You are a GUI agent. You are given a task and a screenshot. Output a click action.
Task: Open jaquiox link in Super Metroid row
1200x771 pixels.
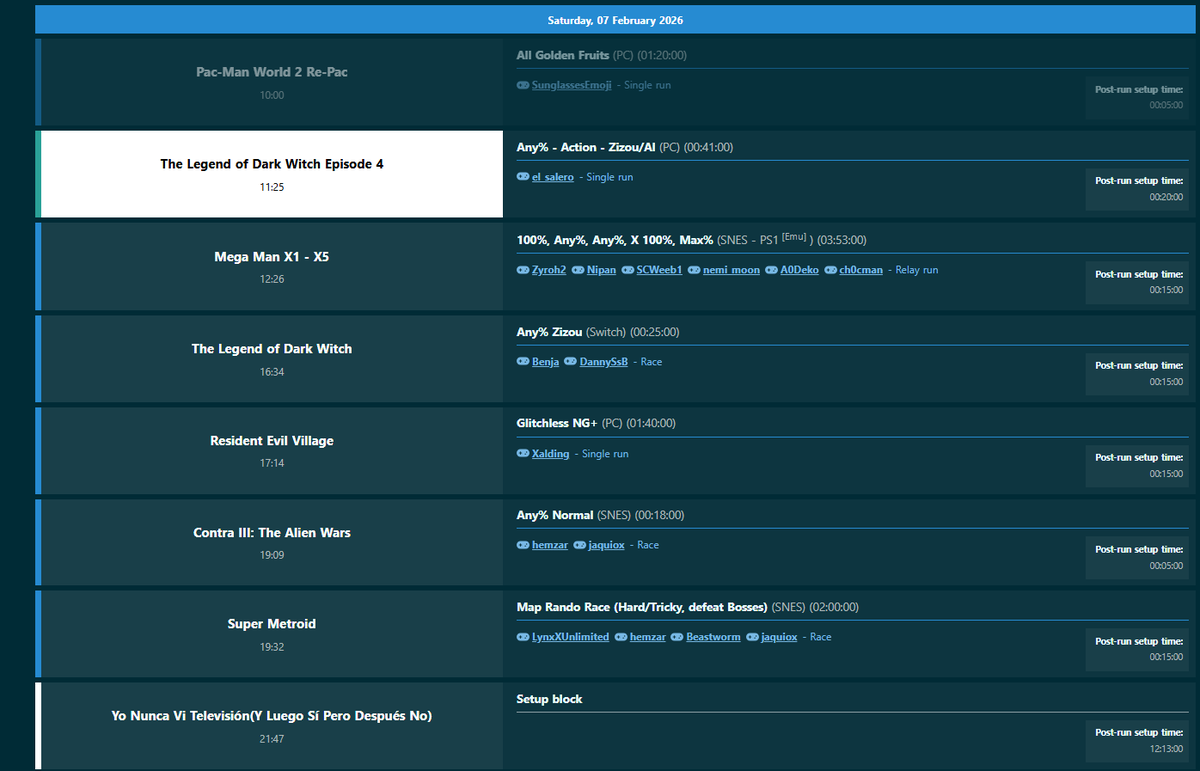[x=779, y=637]
